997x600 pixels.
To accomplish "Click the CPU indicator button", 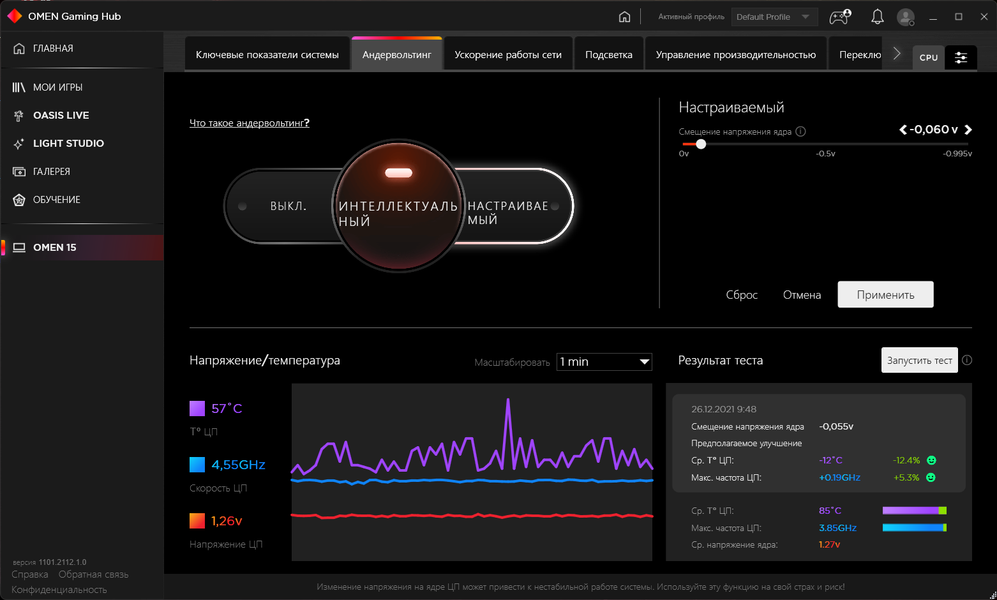I will 928,57.
